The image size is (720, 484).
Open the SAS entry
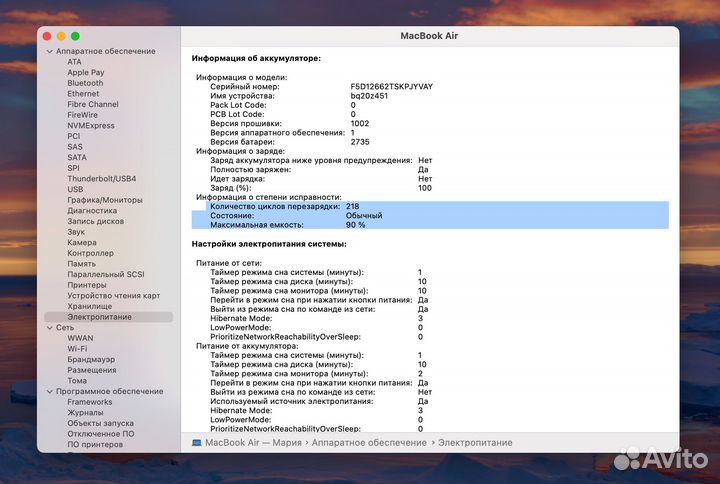[x=75, y=147]
